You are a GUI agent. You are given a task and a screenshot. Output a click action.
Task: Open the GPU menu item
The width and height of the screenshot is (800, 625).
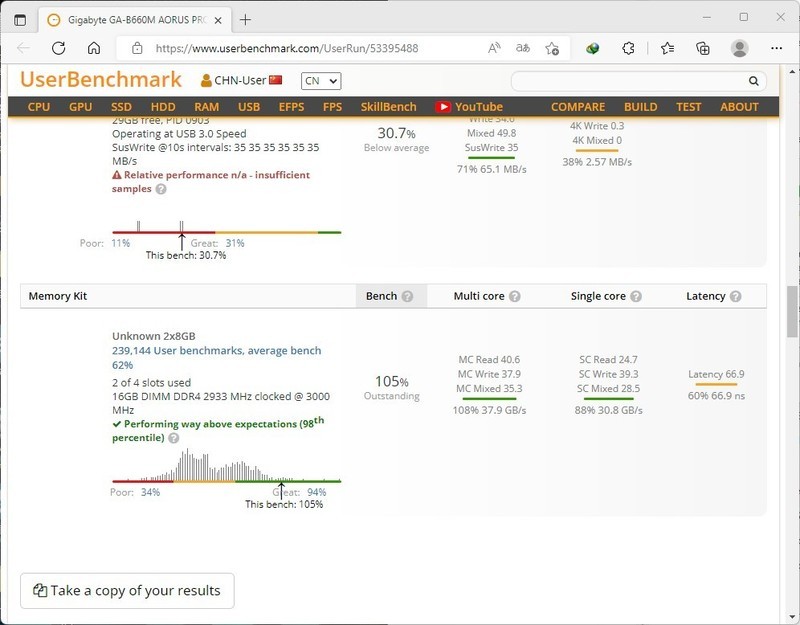(x=80, y=107)
